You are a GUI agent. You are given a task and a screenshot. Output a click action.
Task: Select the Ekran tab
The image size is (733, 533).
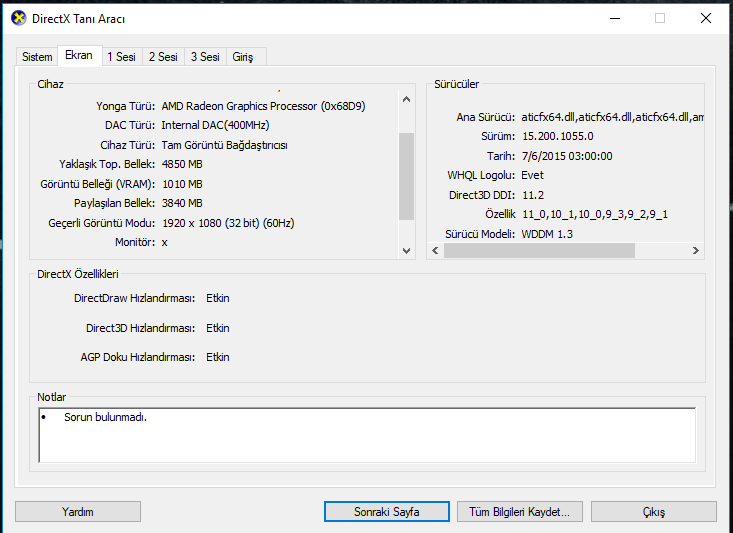pos(79,55)
